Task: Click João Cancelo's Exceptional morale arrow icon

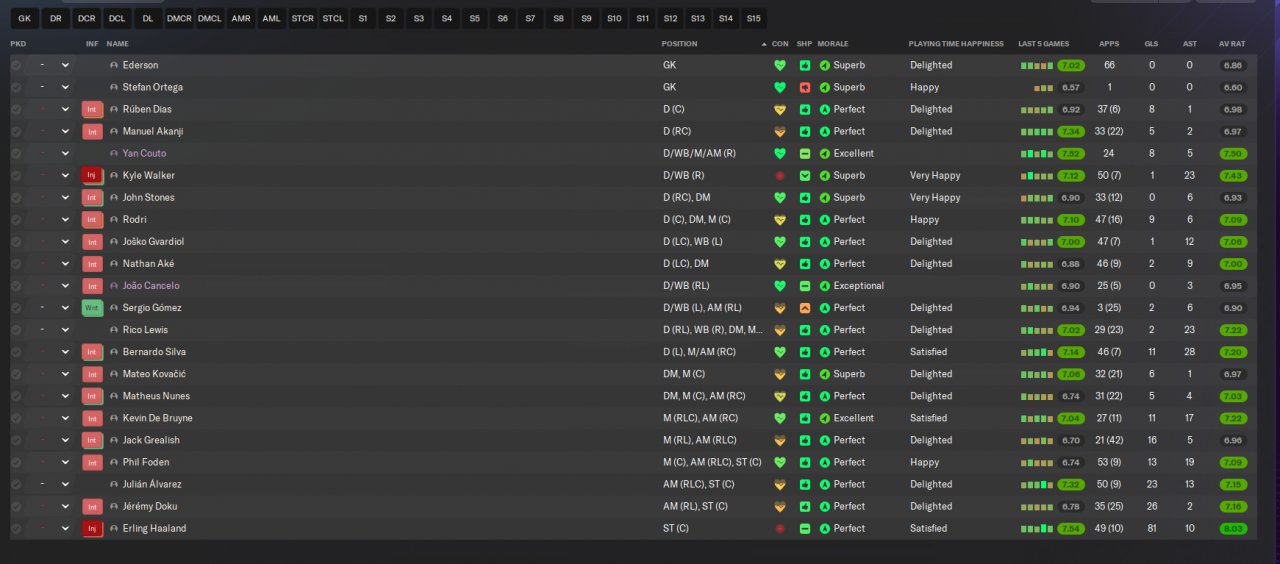Action: (825, 286)
